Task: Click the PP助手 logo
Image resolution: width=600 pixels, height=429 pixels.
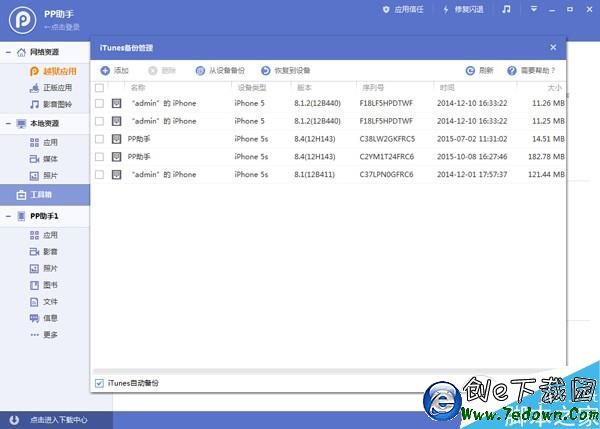Action: (23, 20)
